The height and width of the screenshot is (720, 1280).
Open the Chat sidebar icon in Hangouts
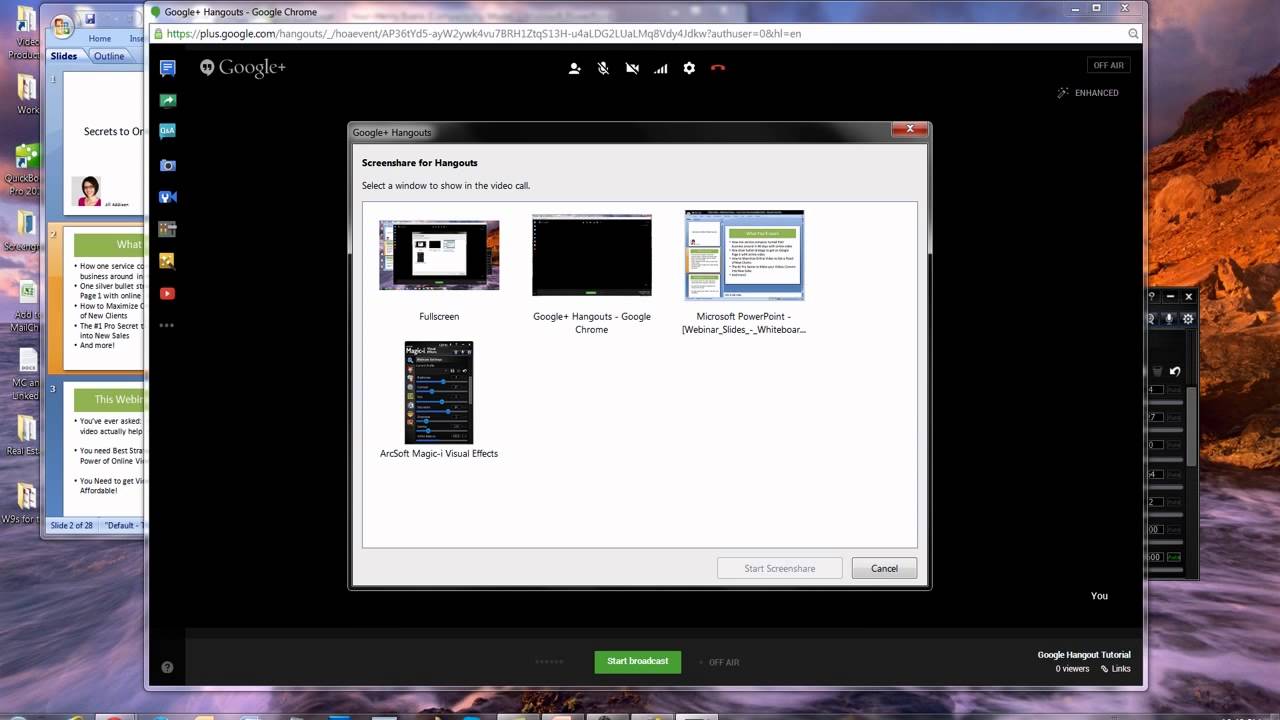point(167,68)
